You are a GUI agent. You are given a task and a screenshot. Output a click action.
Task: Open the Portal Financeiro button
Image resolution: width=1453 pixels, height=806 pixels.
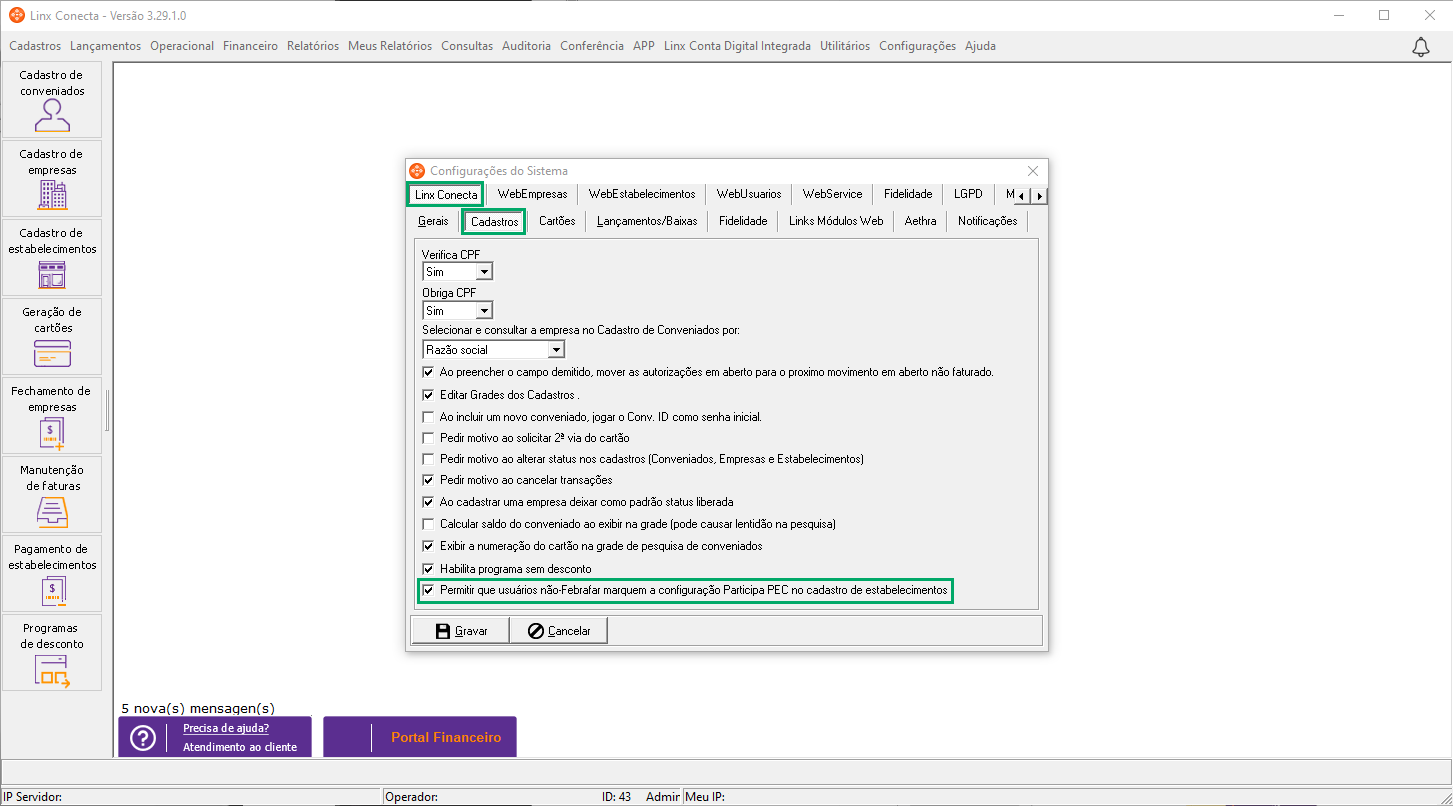(x=420, y=737)
